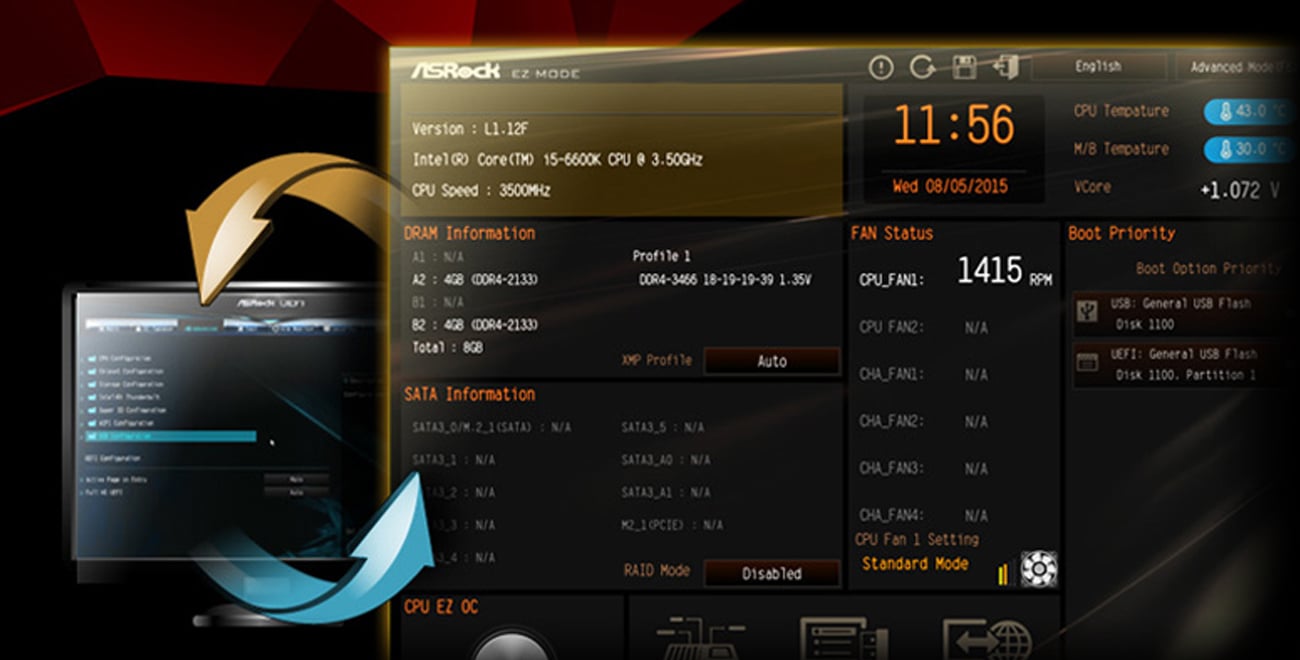
Task: Select the UEFI: General USB Flash boot entry
Action: pyautogui.click(x=1180, y=365)
